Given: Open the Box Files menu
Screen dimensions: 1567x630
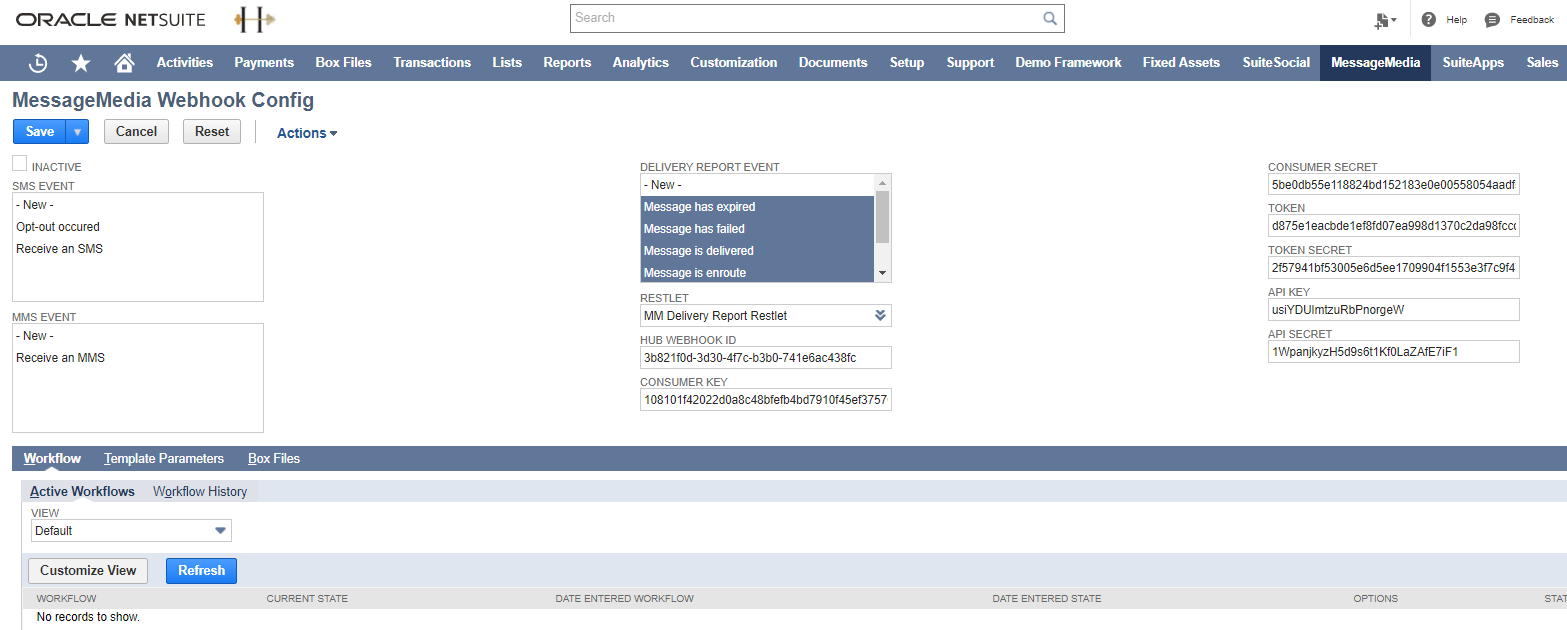Looking at the screenshot, I should pyautogui.click(x=343, y=63).
